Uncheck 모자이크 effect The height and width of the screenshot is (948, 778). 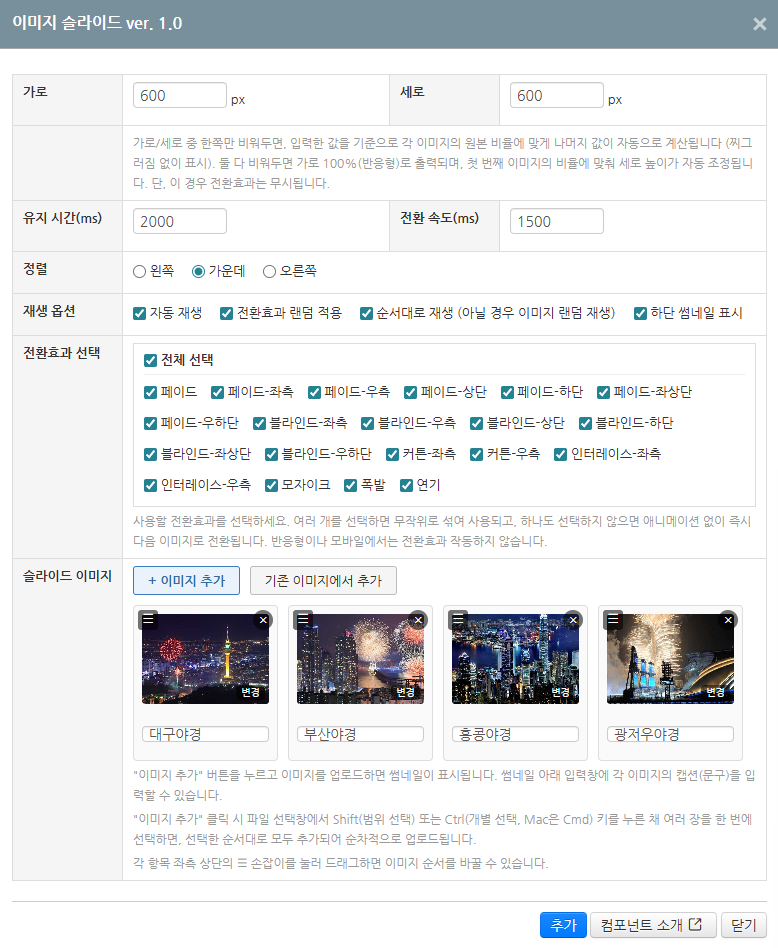pos(271,485)
